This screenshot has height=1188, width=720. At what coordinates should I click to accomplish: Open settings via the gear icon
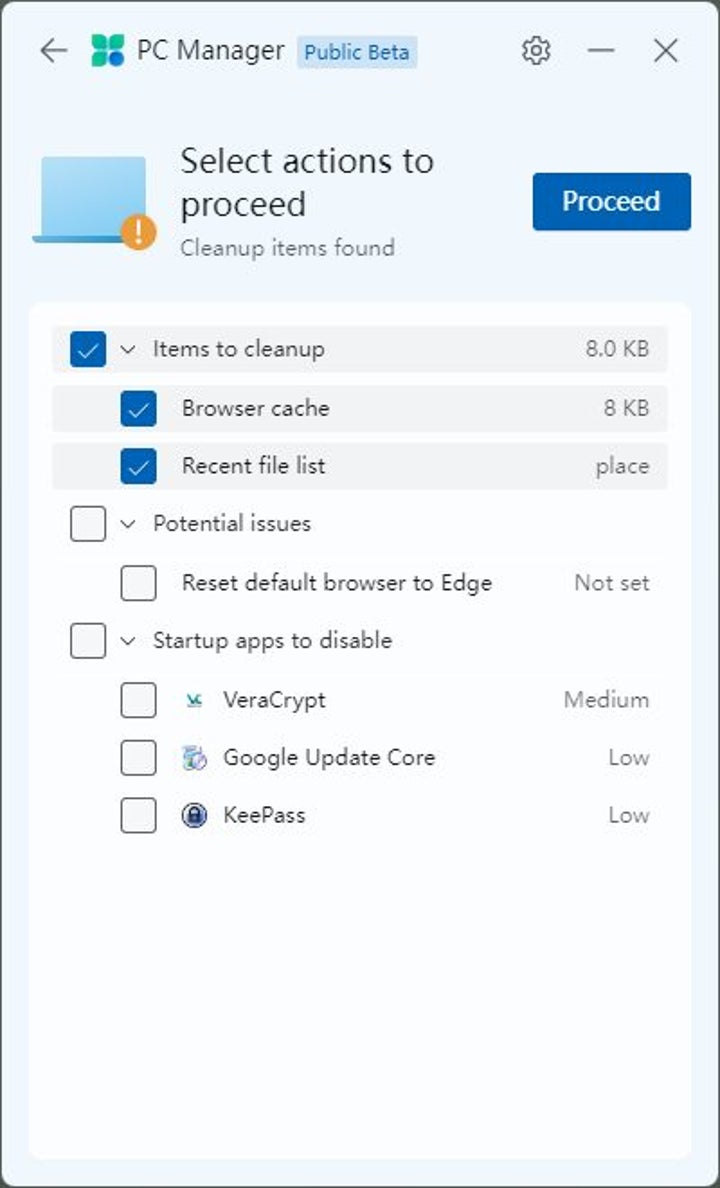(x=536, y=51)
